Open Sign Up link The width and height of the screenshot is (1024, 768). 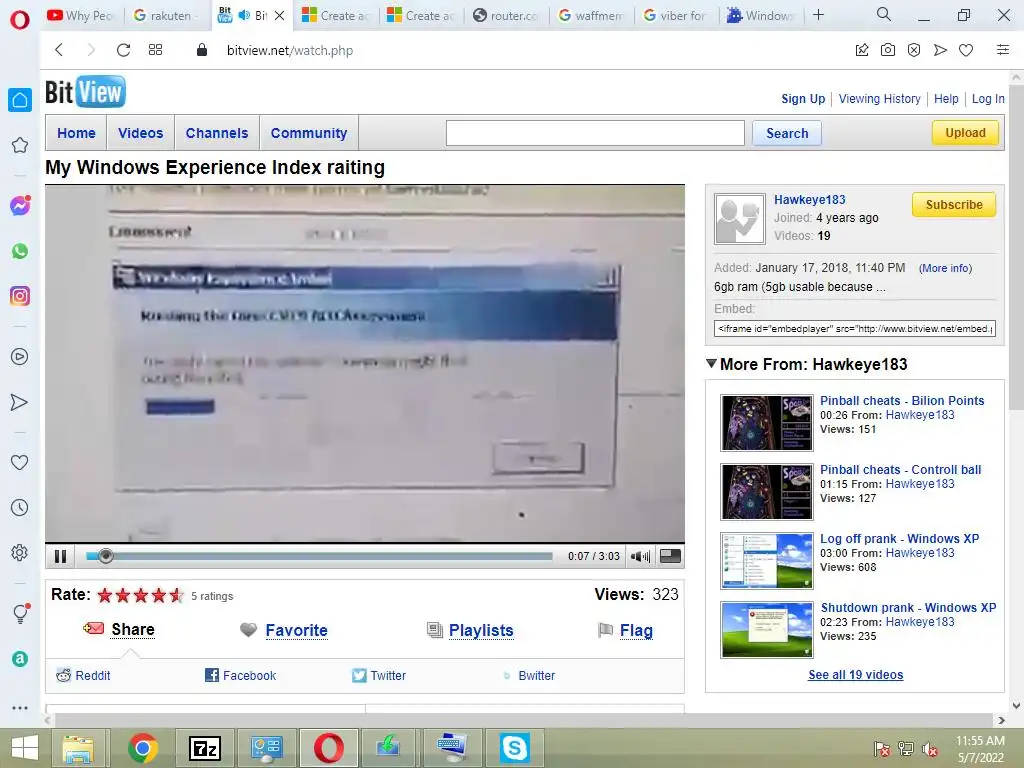[803, 99]
